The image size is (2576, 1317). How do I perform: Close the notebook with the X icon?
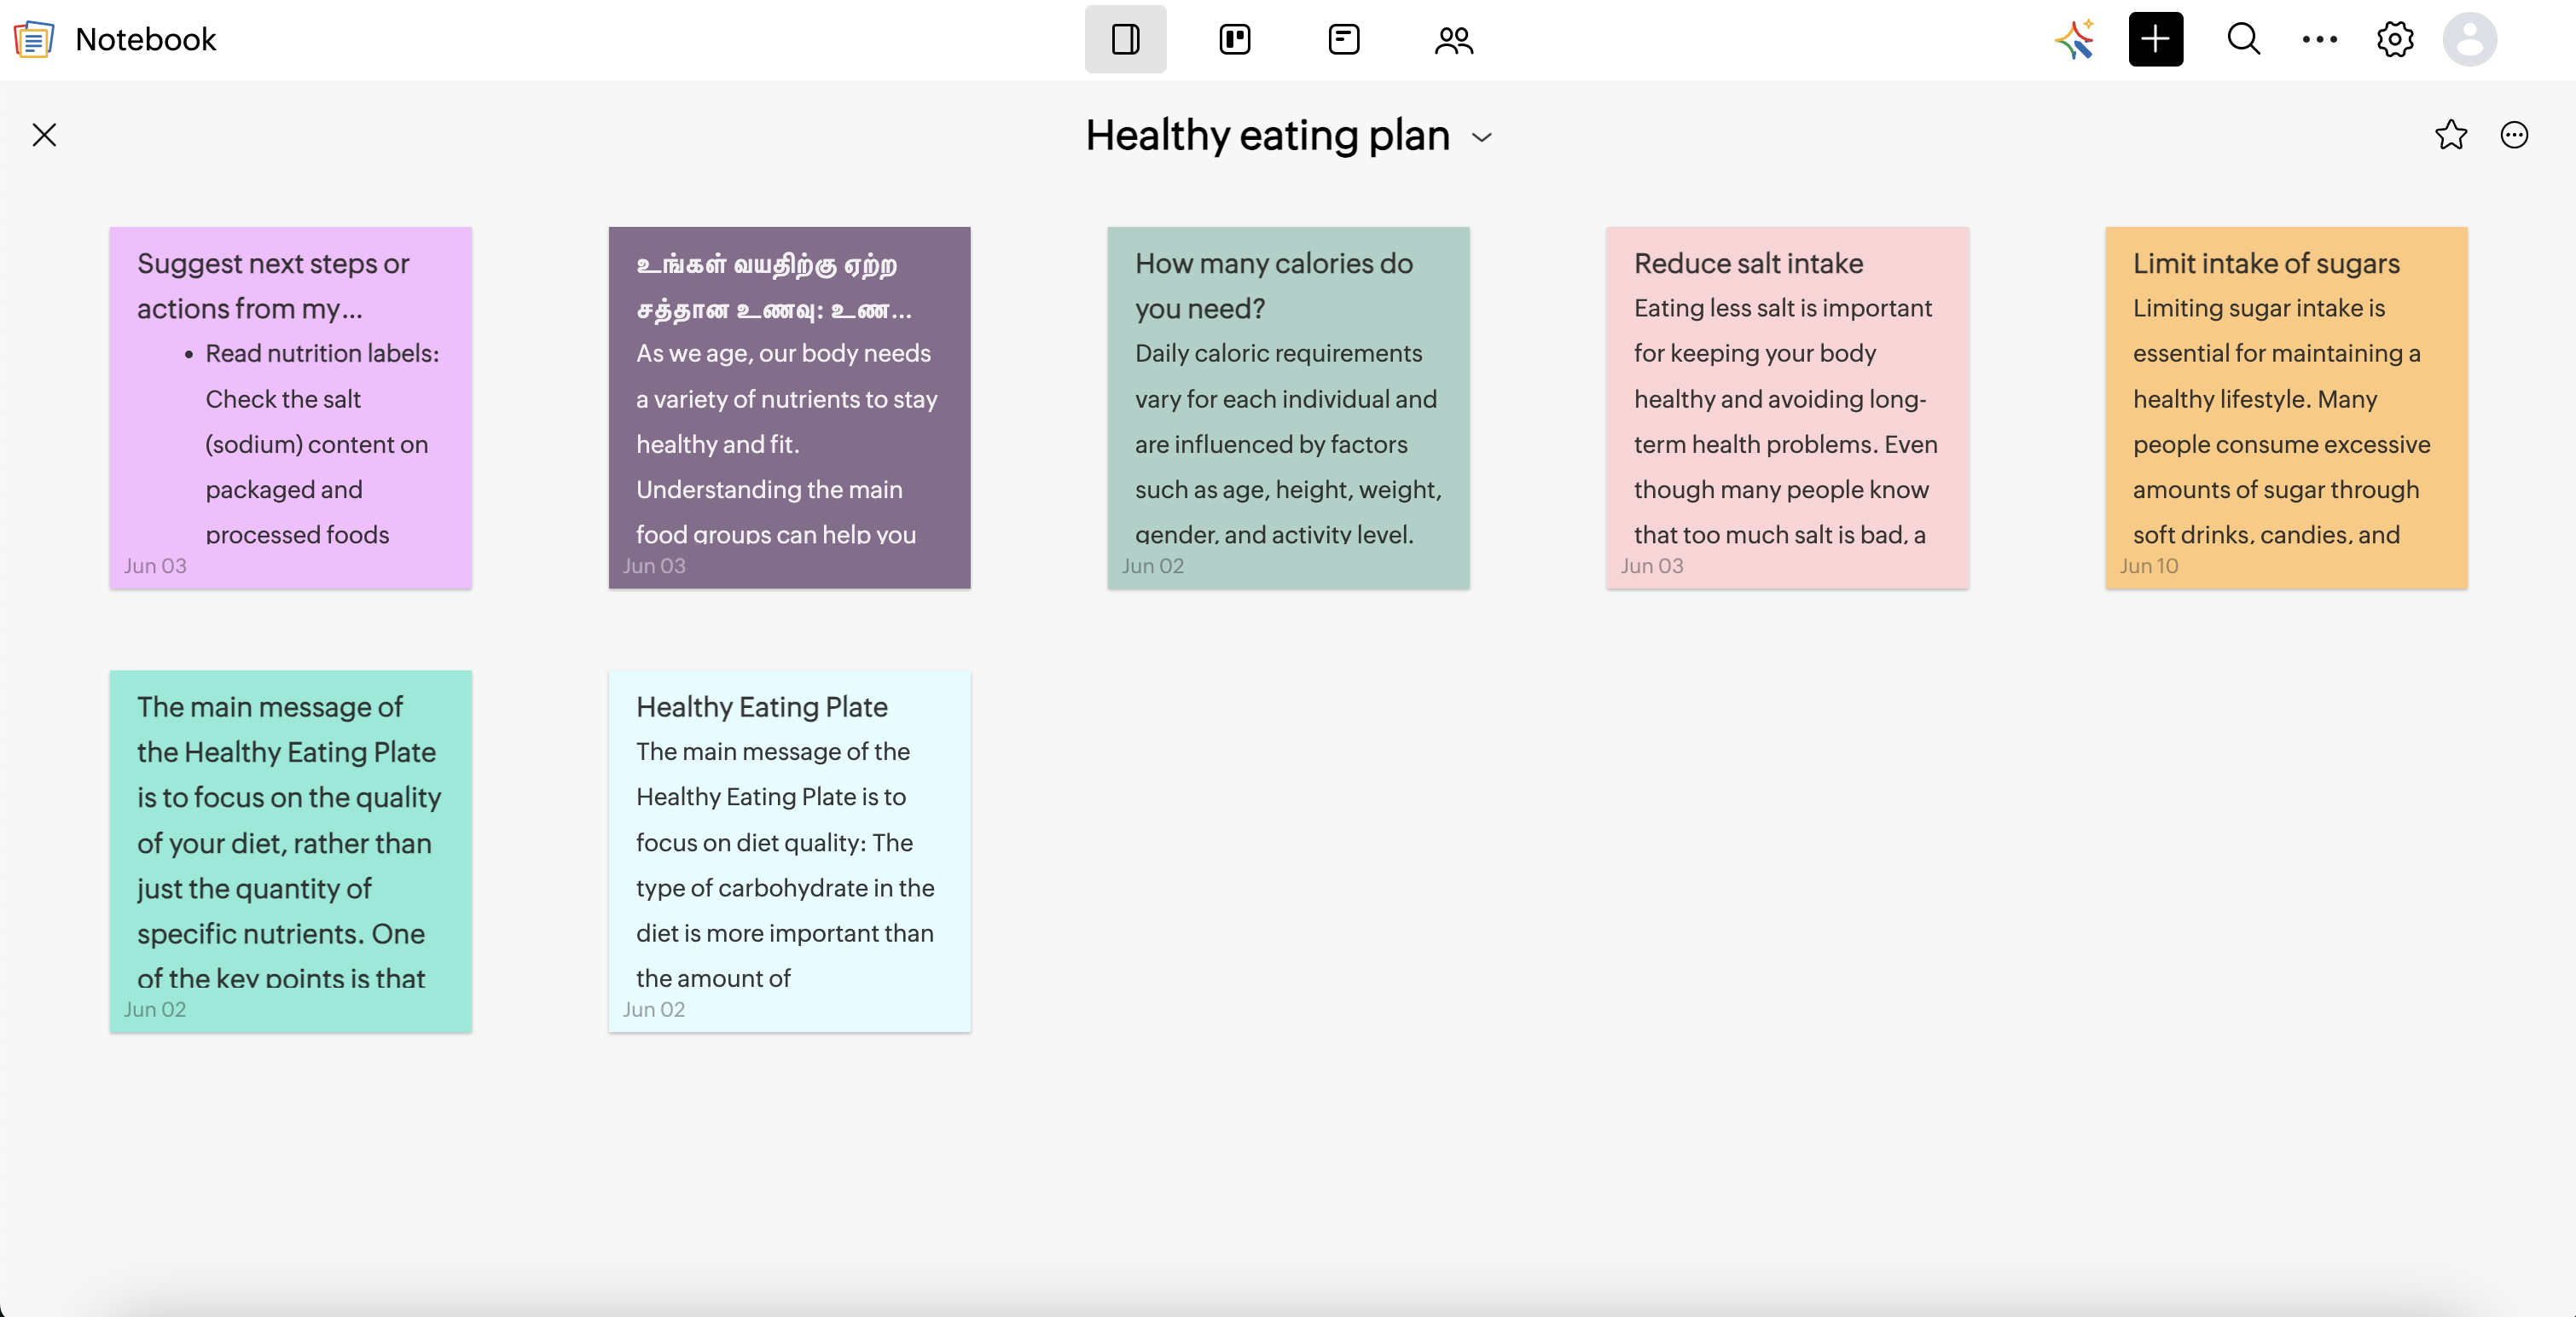[x=44, y=135]
